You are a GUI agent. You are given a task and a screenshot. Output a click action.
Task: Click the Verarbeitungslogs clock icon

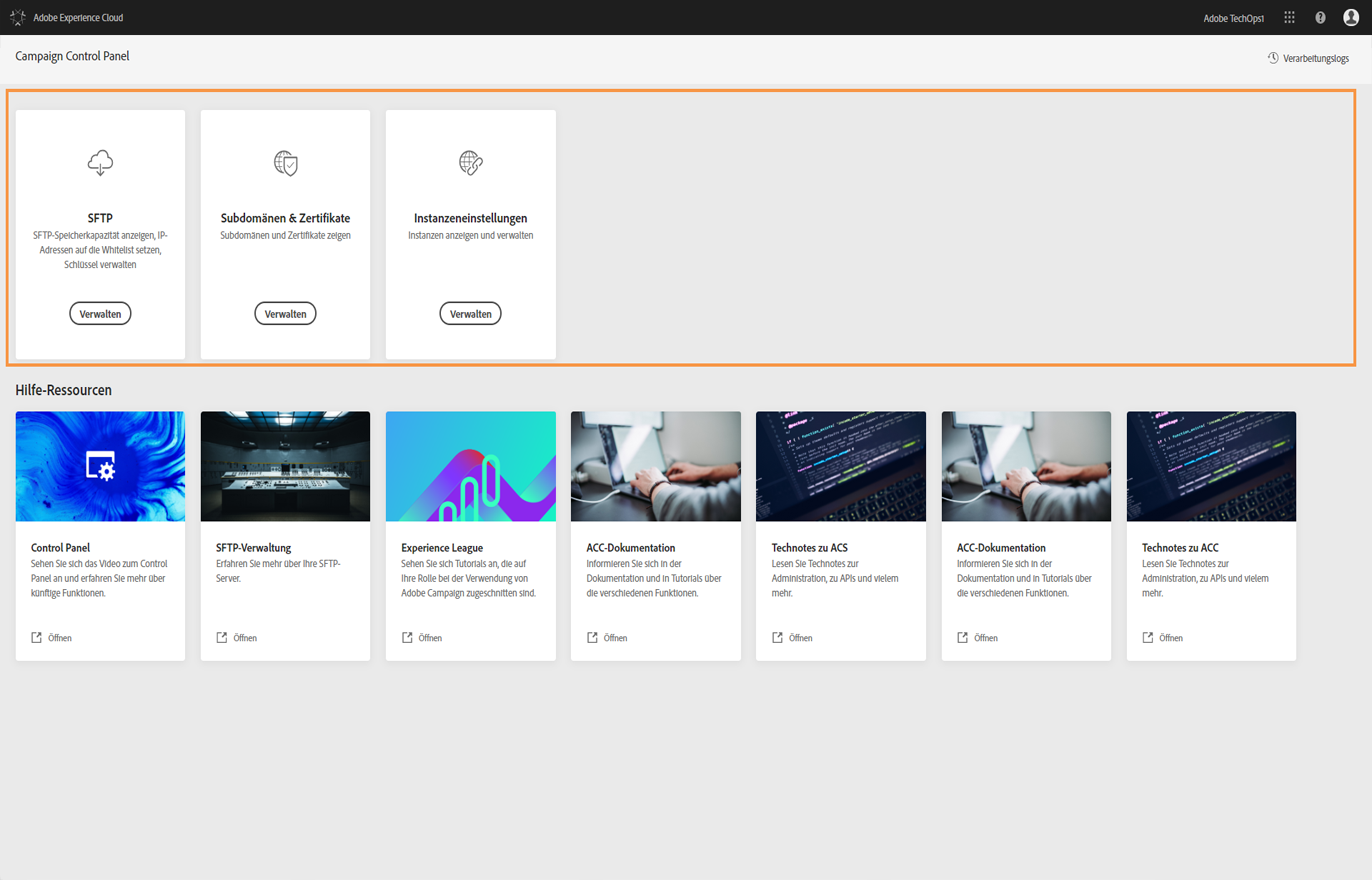pos(1273,58)
